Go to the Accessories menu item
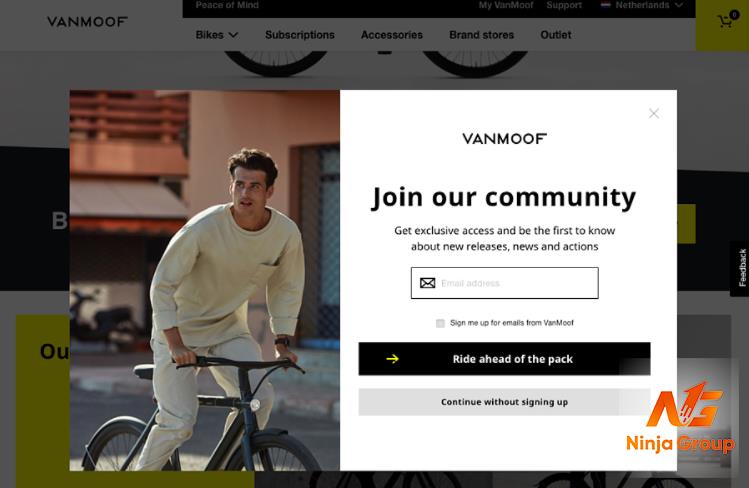 (392, 35)
